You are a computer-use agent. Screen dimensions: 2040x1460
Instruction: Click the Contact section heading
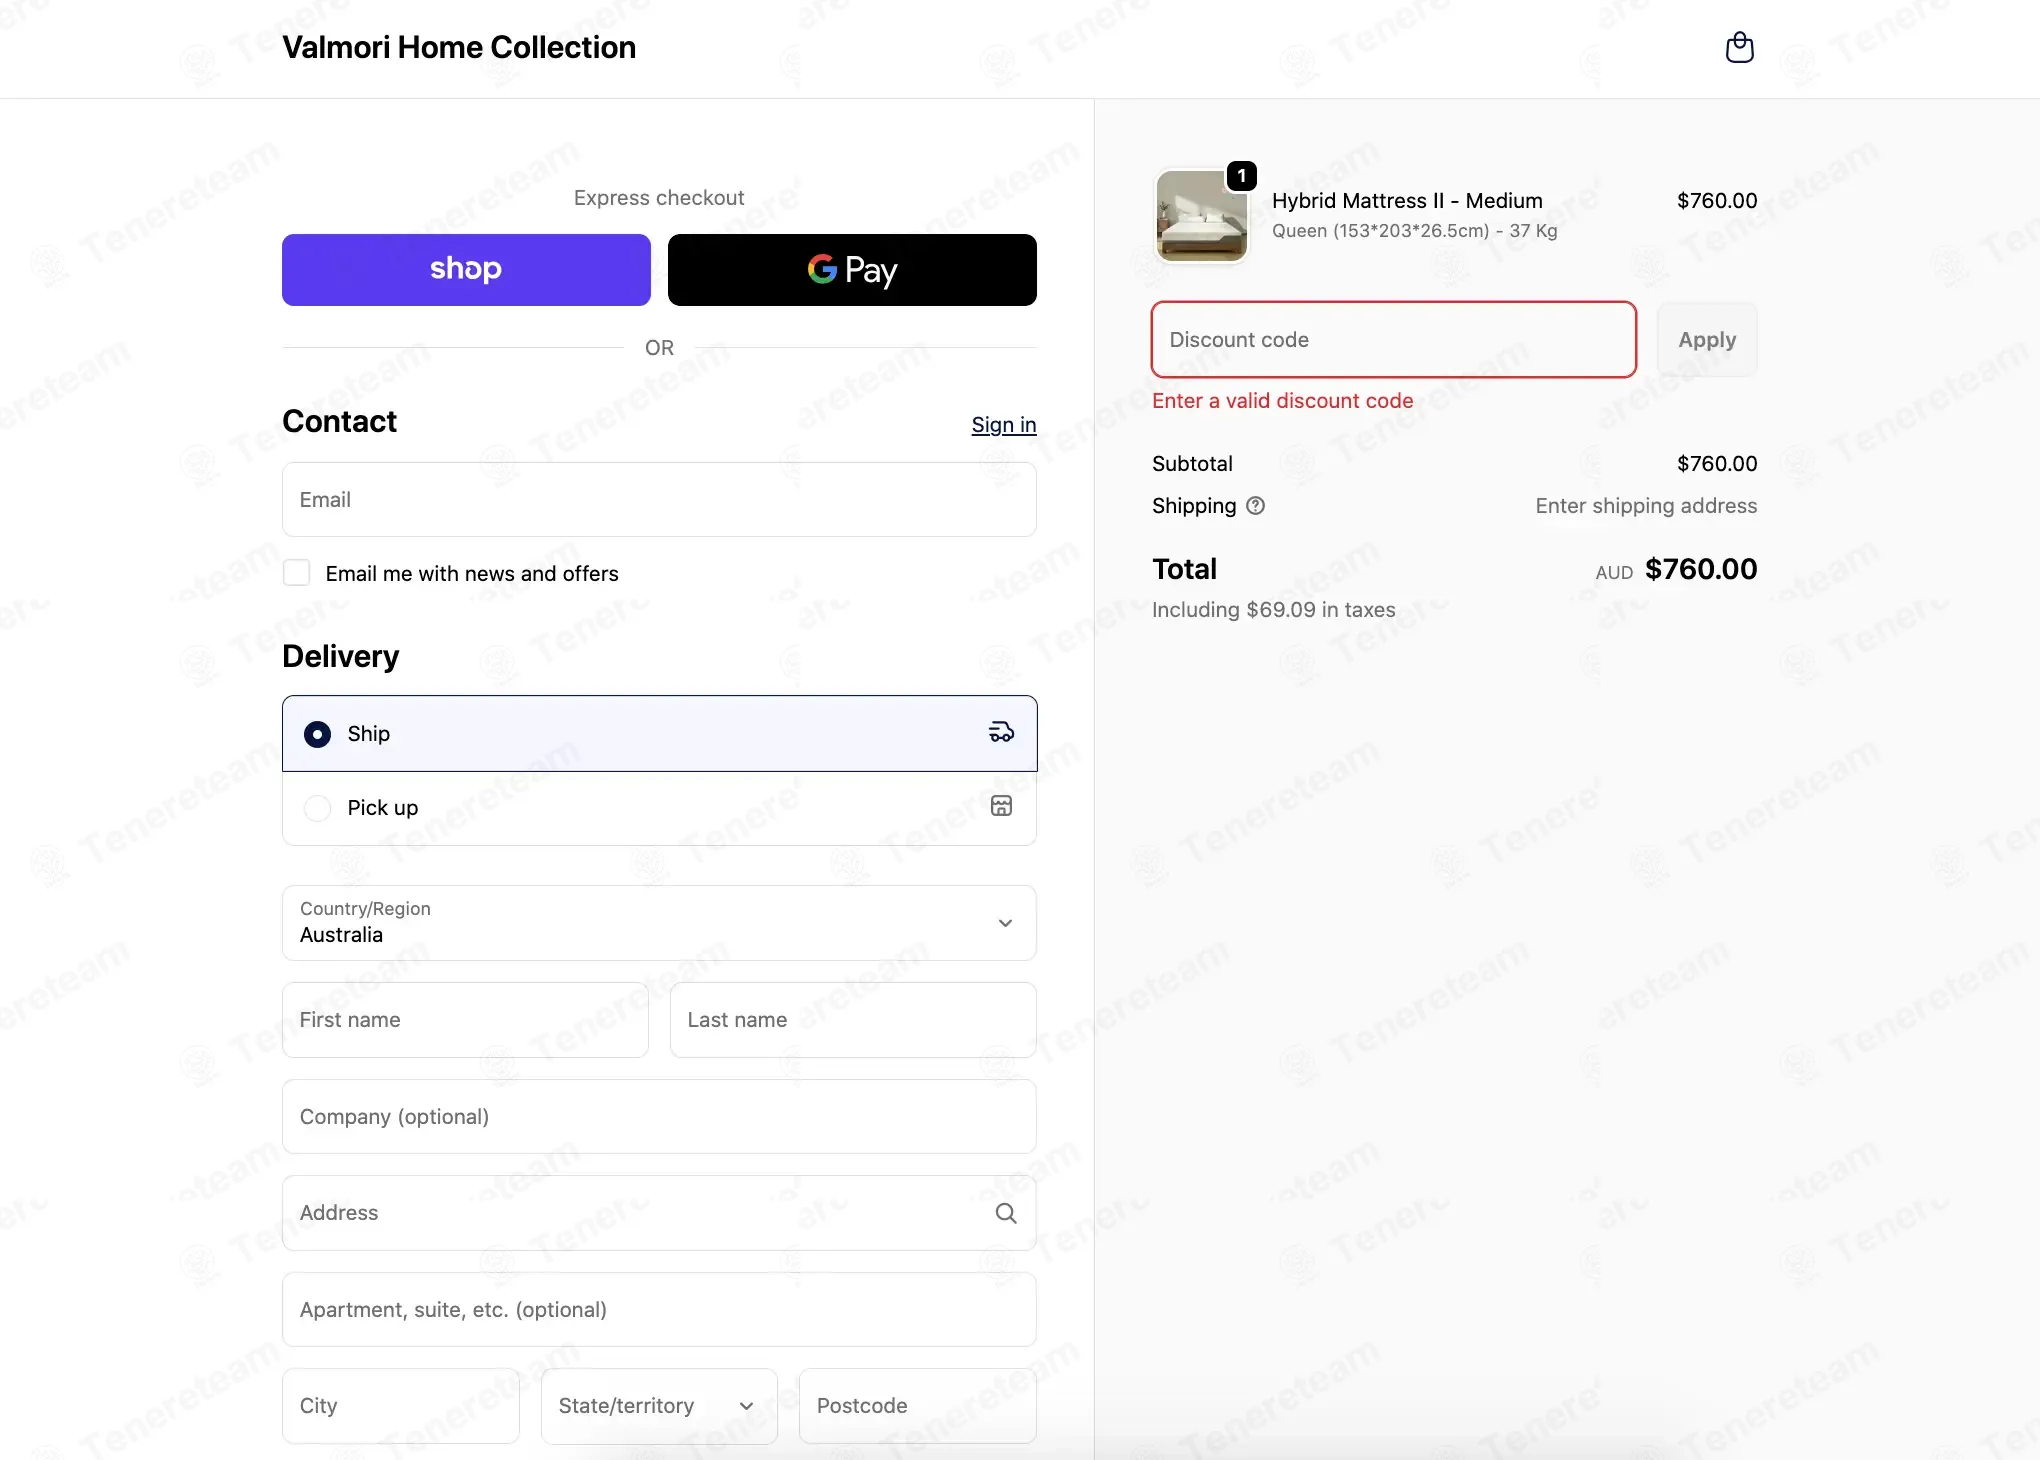(339, 422)
